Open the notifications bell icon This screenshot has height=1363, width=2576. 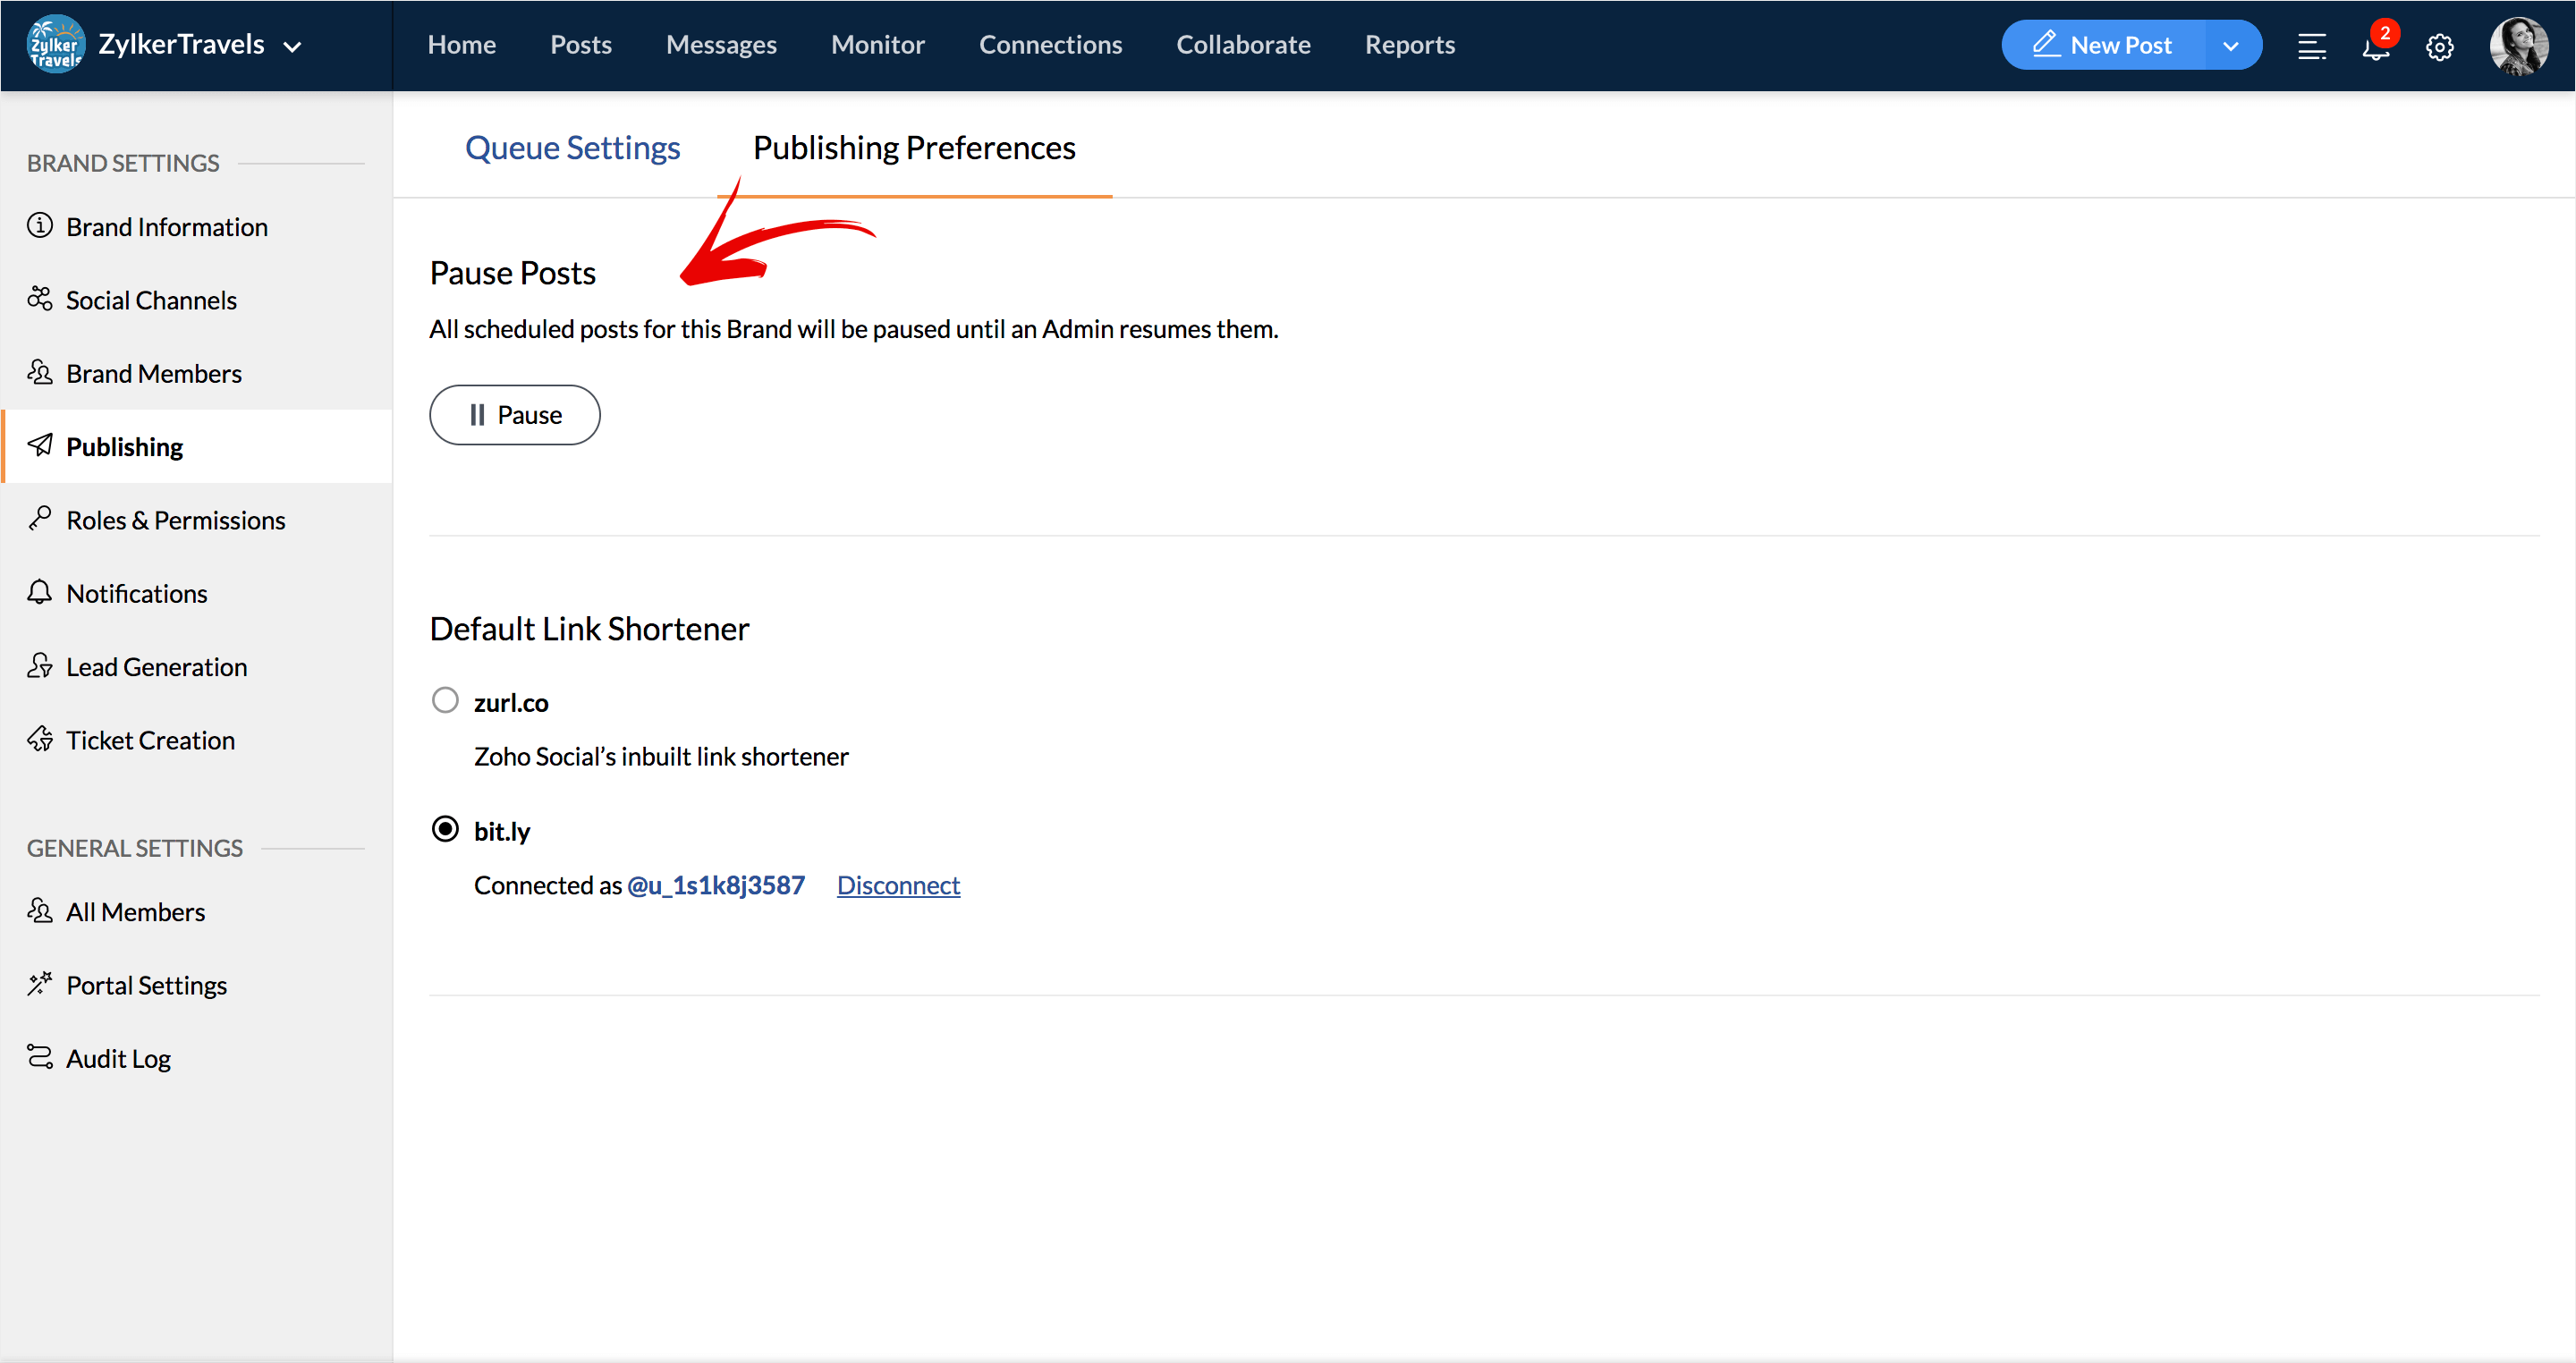click(2375, 46)
